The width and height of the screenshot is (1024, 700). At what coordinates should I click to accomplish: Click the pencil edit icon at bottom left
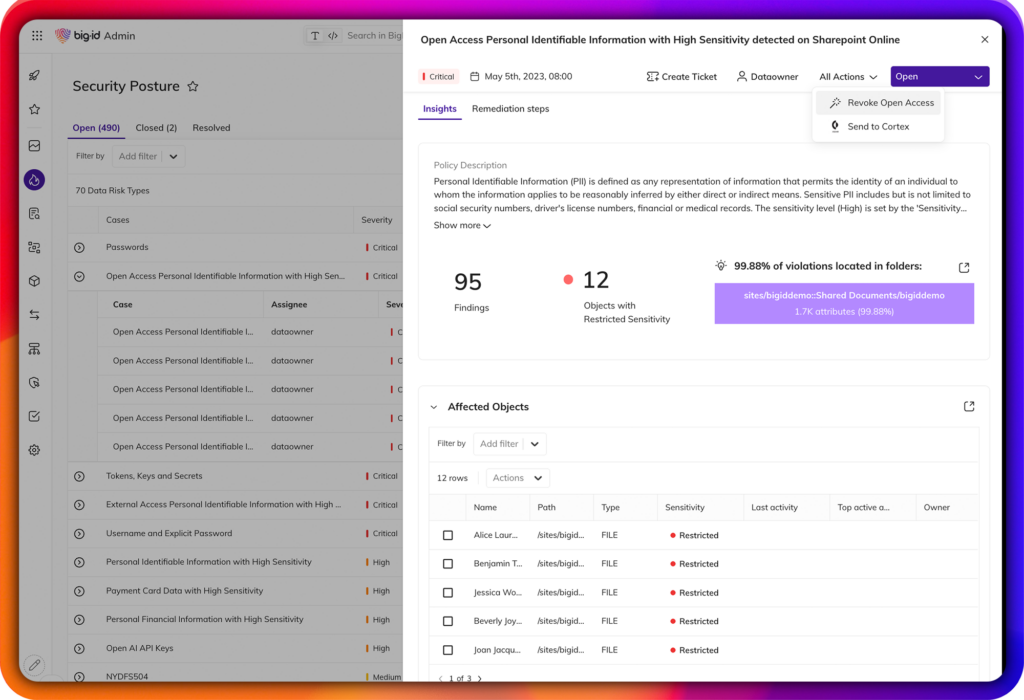pyautogui.click(x=35, y=664)
